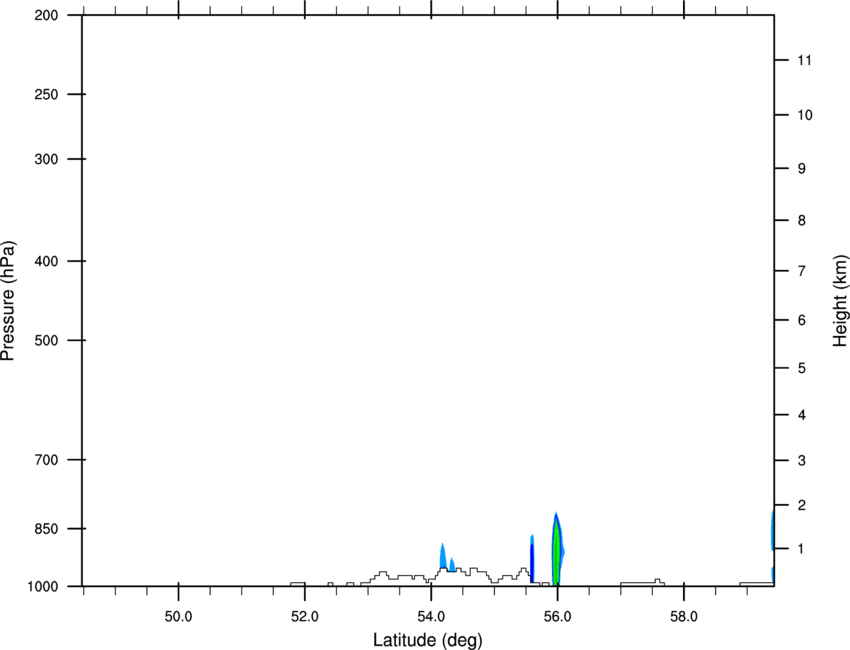Select the 250 pressure tick label
Image resolution: width=850 pixels, height=650 pixels.
pos(46,94)
